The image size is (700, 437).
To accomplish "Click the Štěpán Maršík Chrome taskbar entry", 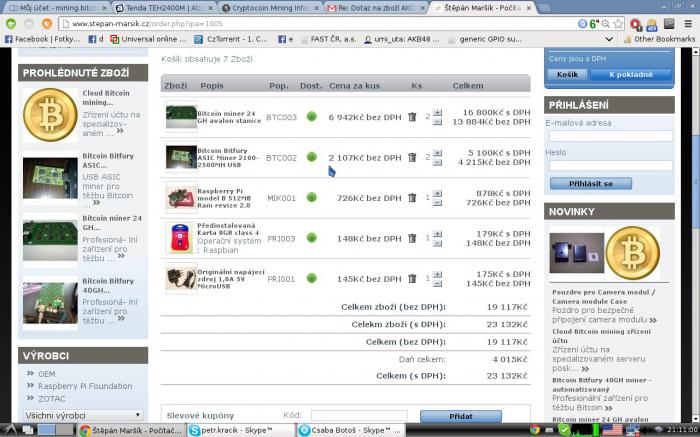I will pos(131,430).
